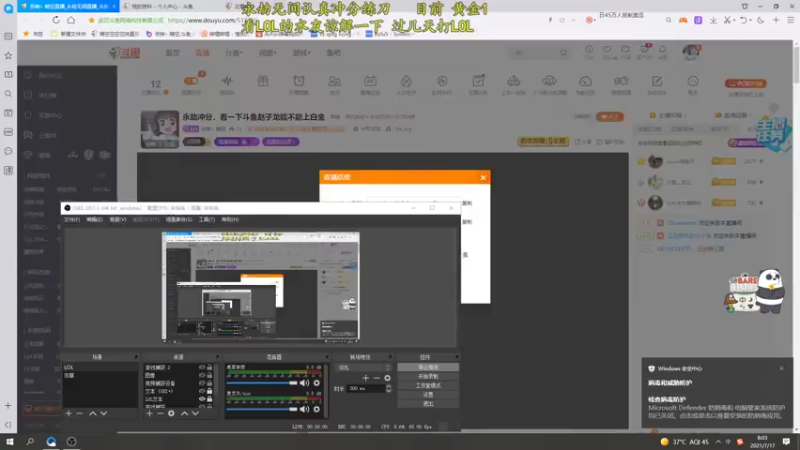Toggle visibility of 视频捕获设备 source
The image size is (800, 450).
[x=202, y=383]
